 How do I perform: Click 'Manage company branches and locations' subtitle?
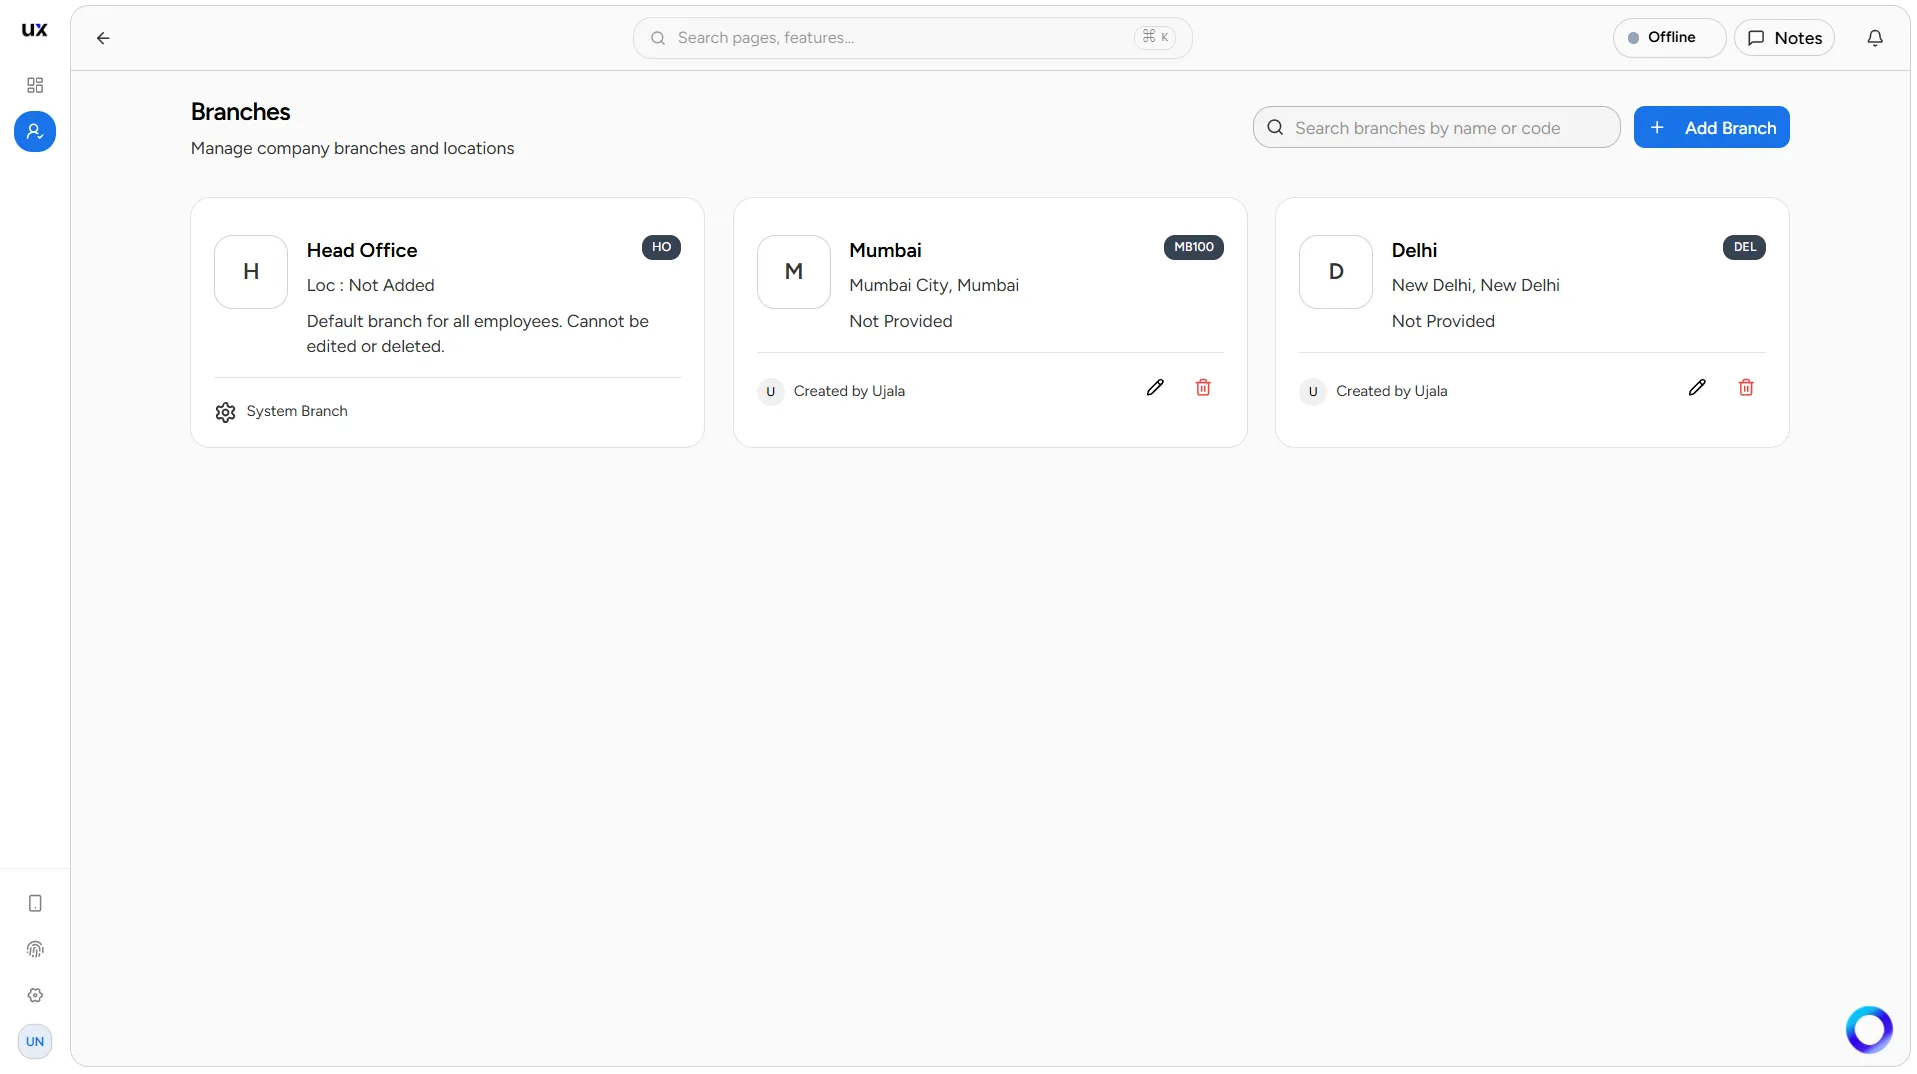[x=352, y=148]
